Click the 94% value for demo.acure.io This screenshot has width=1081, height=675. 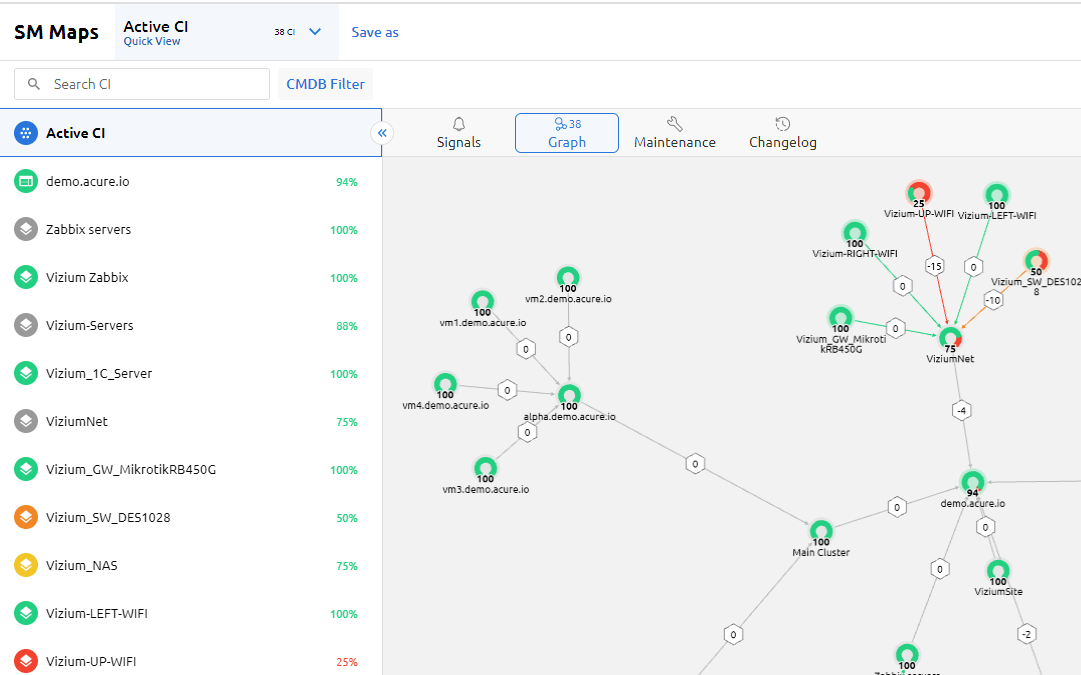point(347,182)
